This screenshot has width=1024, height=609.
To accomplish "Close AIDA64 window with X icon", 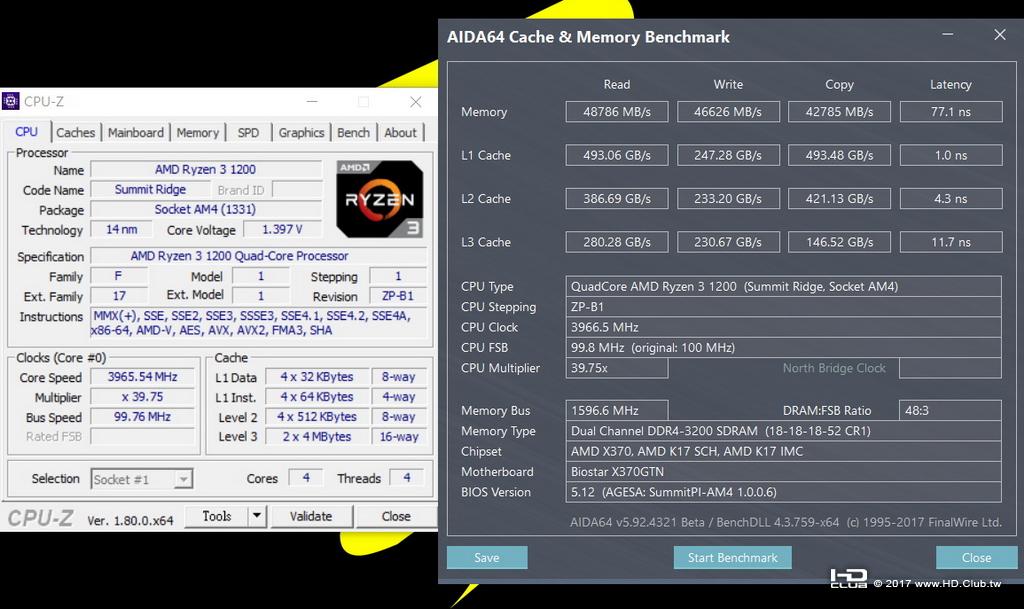I will point(1000,35).
